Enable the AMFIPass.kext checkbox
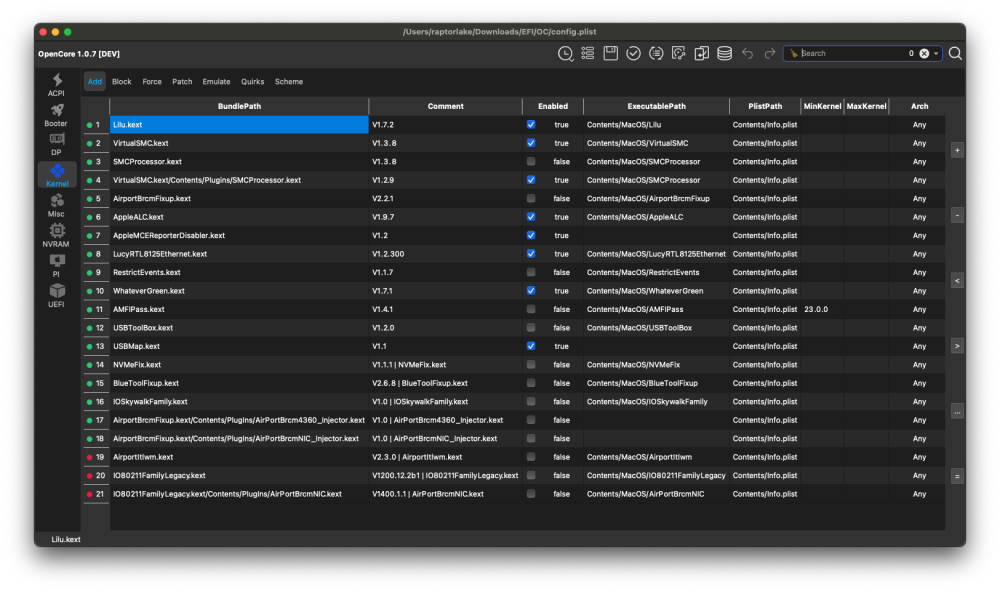 [x=531, y=309]
